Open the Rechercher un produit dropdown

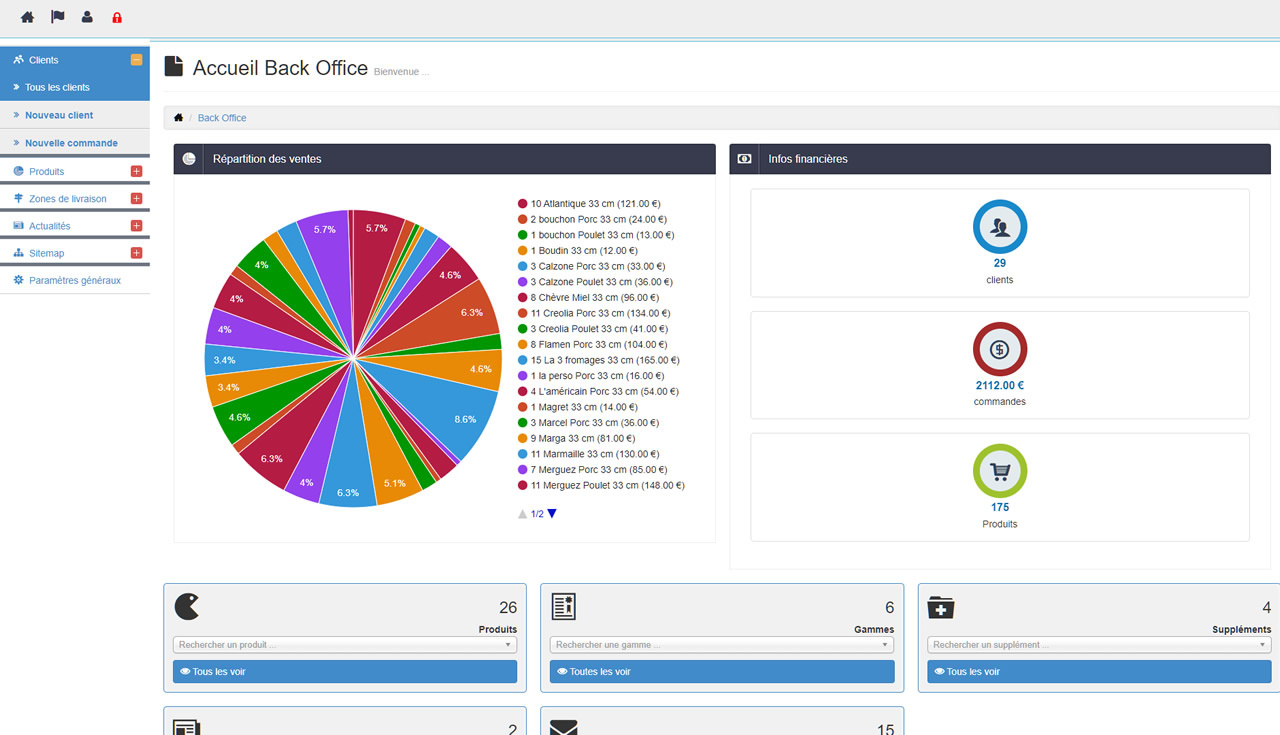coord(344,645)
